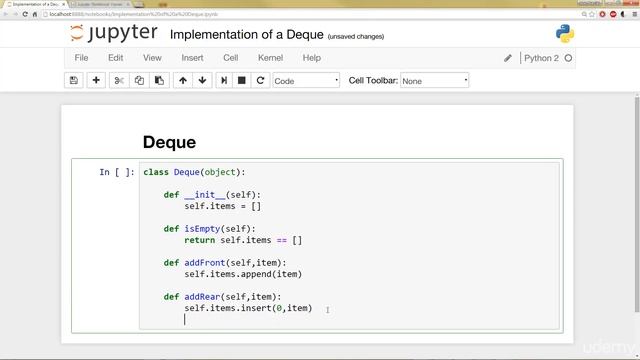
Task: Click the browser reload button
Action: 25,14
